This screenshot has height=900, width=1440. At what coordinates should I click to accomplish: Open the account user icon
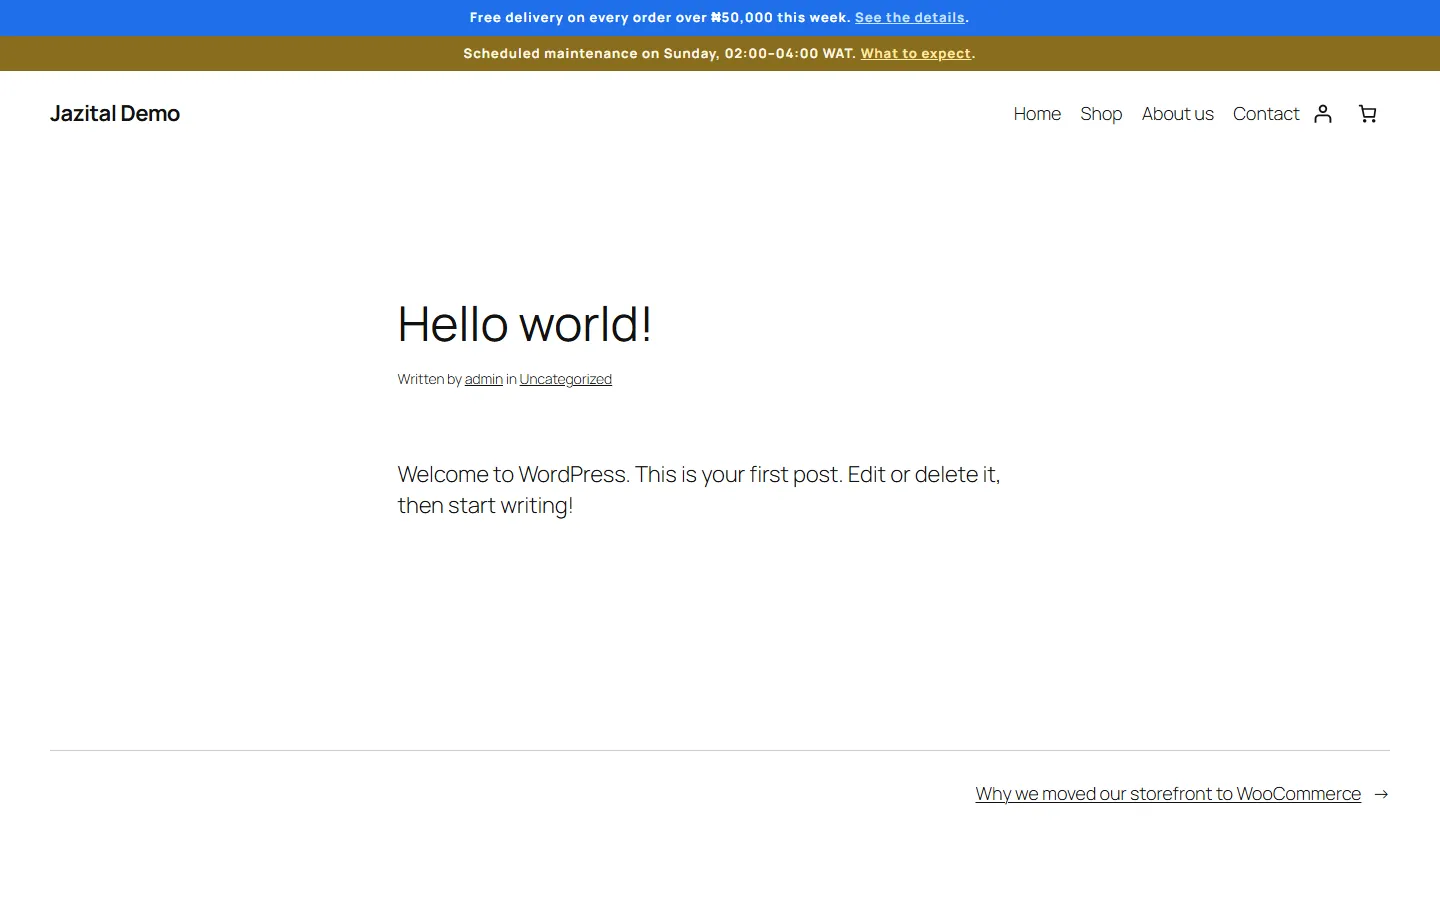pyautogui.click(x=1323, y=114)
